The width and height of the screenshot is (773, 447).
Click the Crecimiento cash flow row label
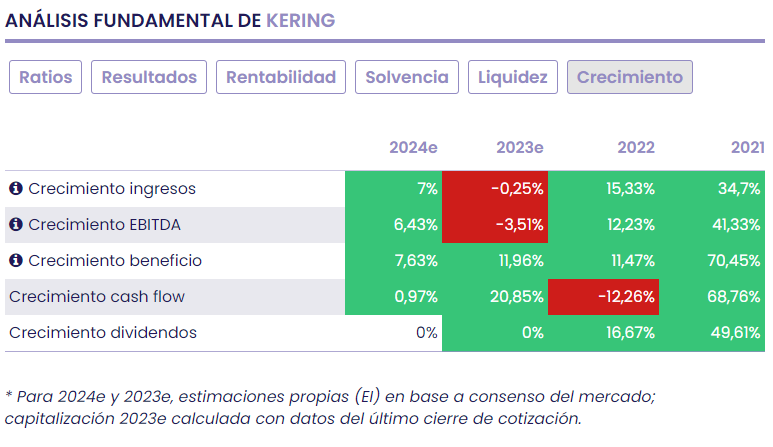click(x=97, y=297)
